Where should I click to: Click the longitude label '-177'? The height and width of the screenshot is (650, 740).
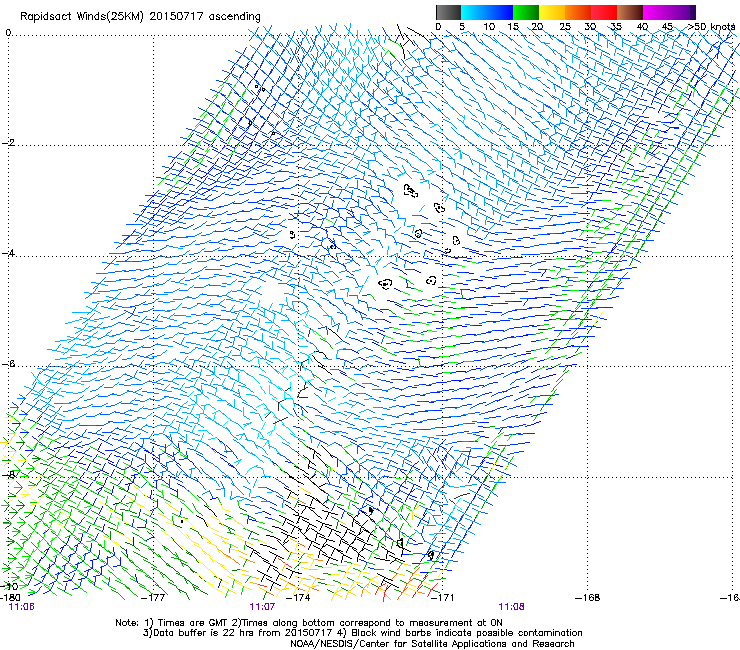coord(153,597)
